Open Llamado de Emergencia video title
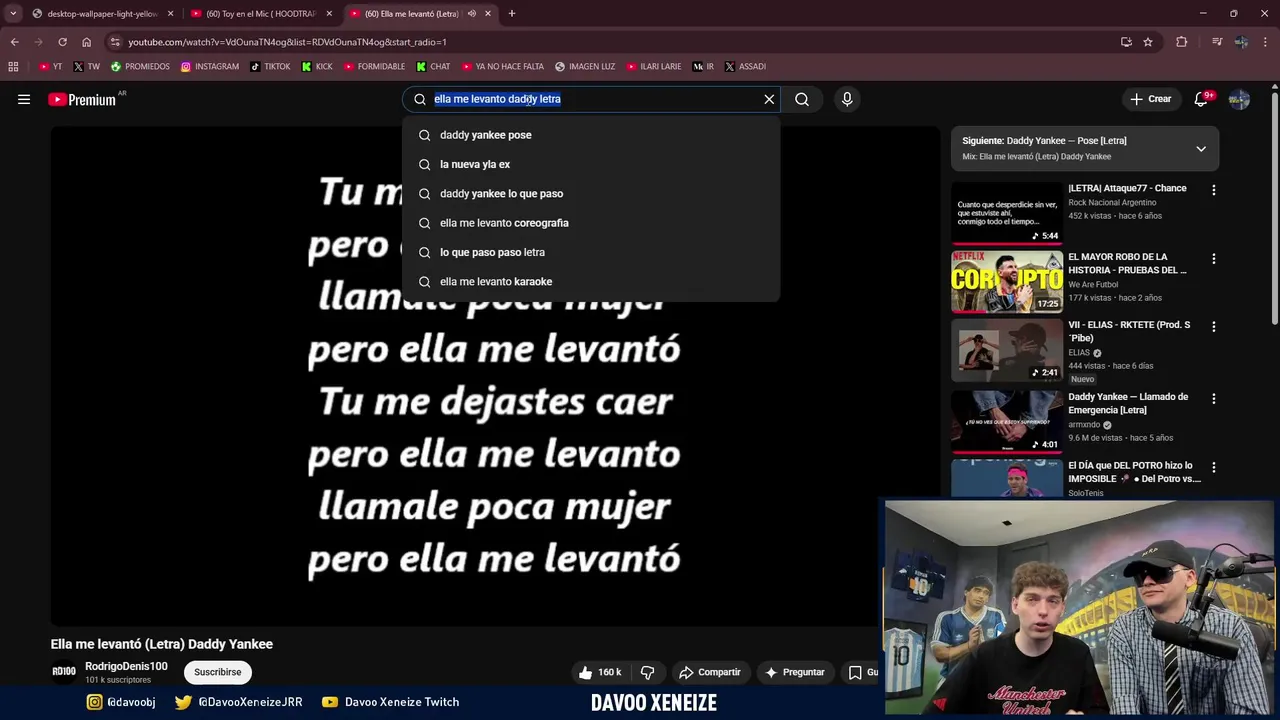 (1128, 403)
